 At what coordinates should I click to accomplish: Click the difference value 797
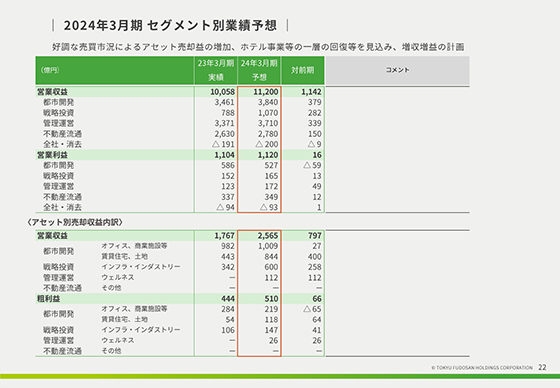click(315, 236)
